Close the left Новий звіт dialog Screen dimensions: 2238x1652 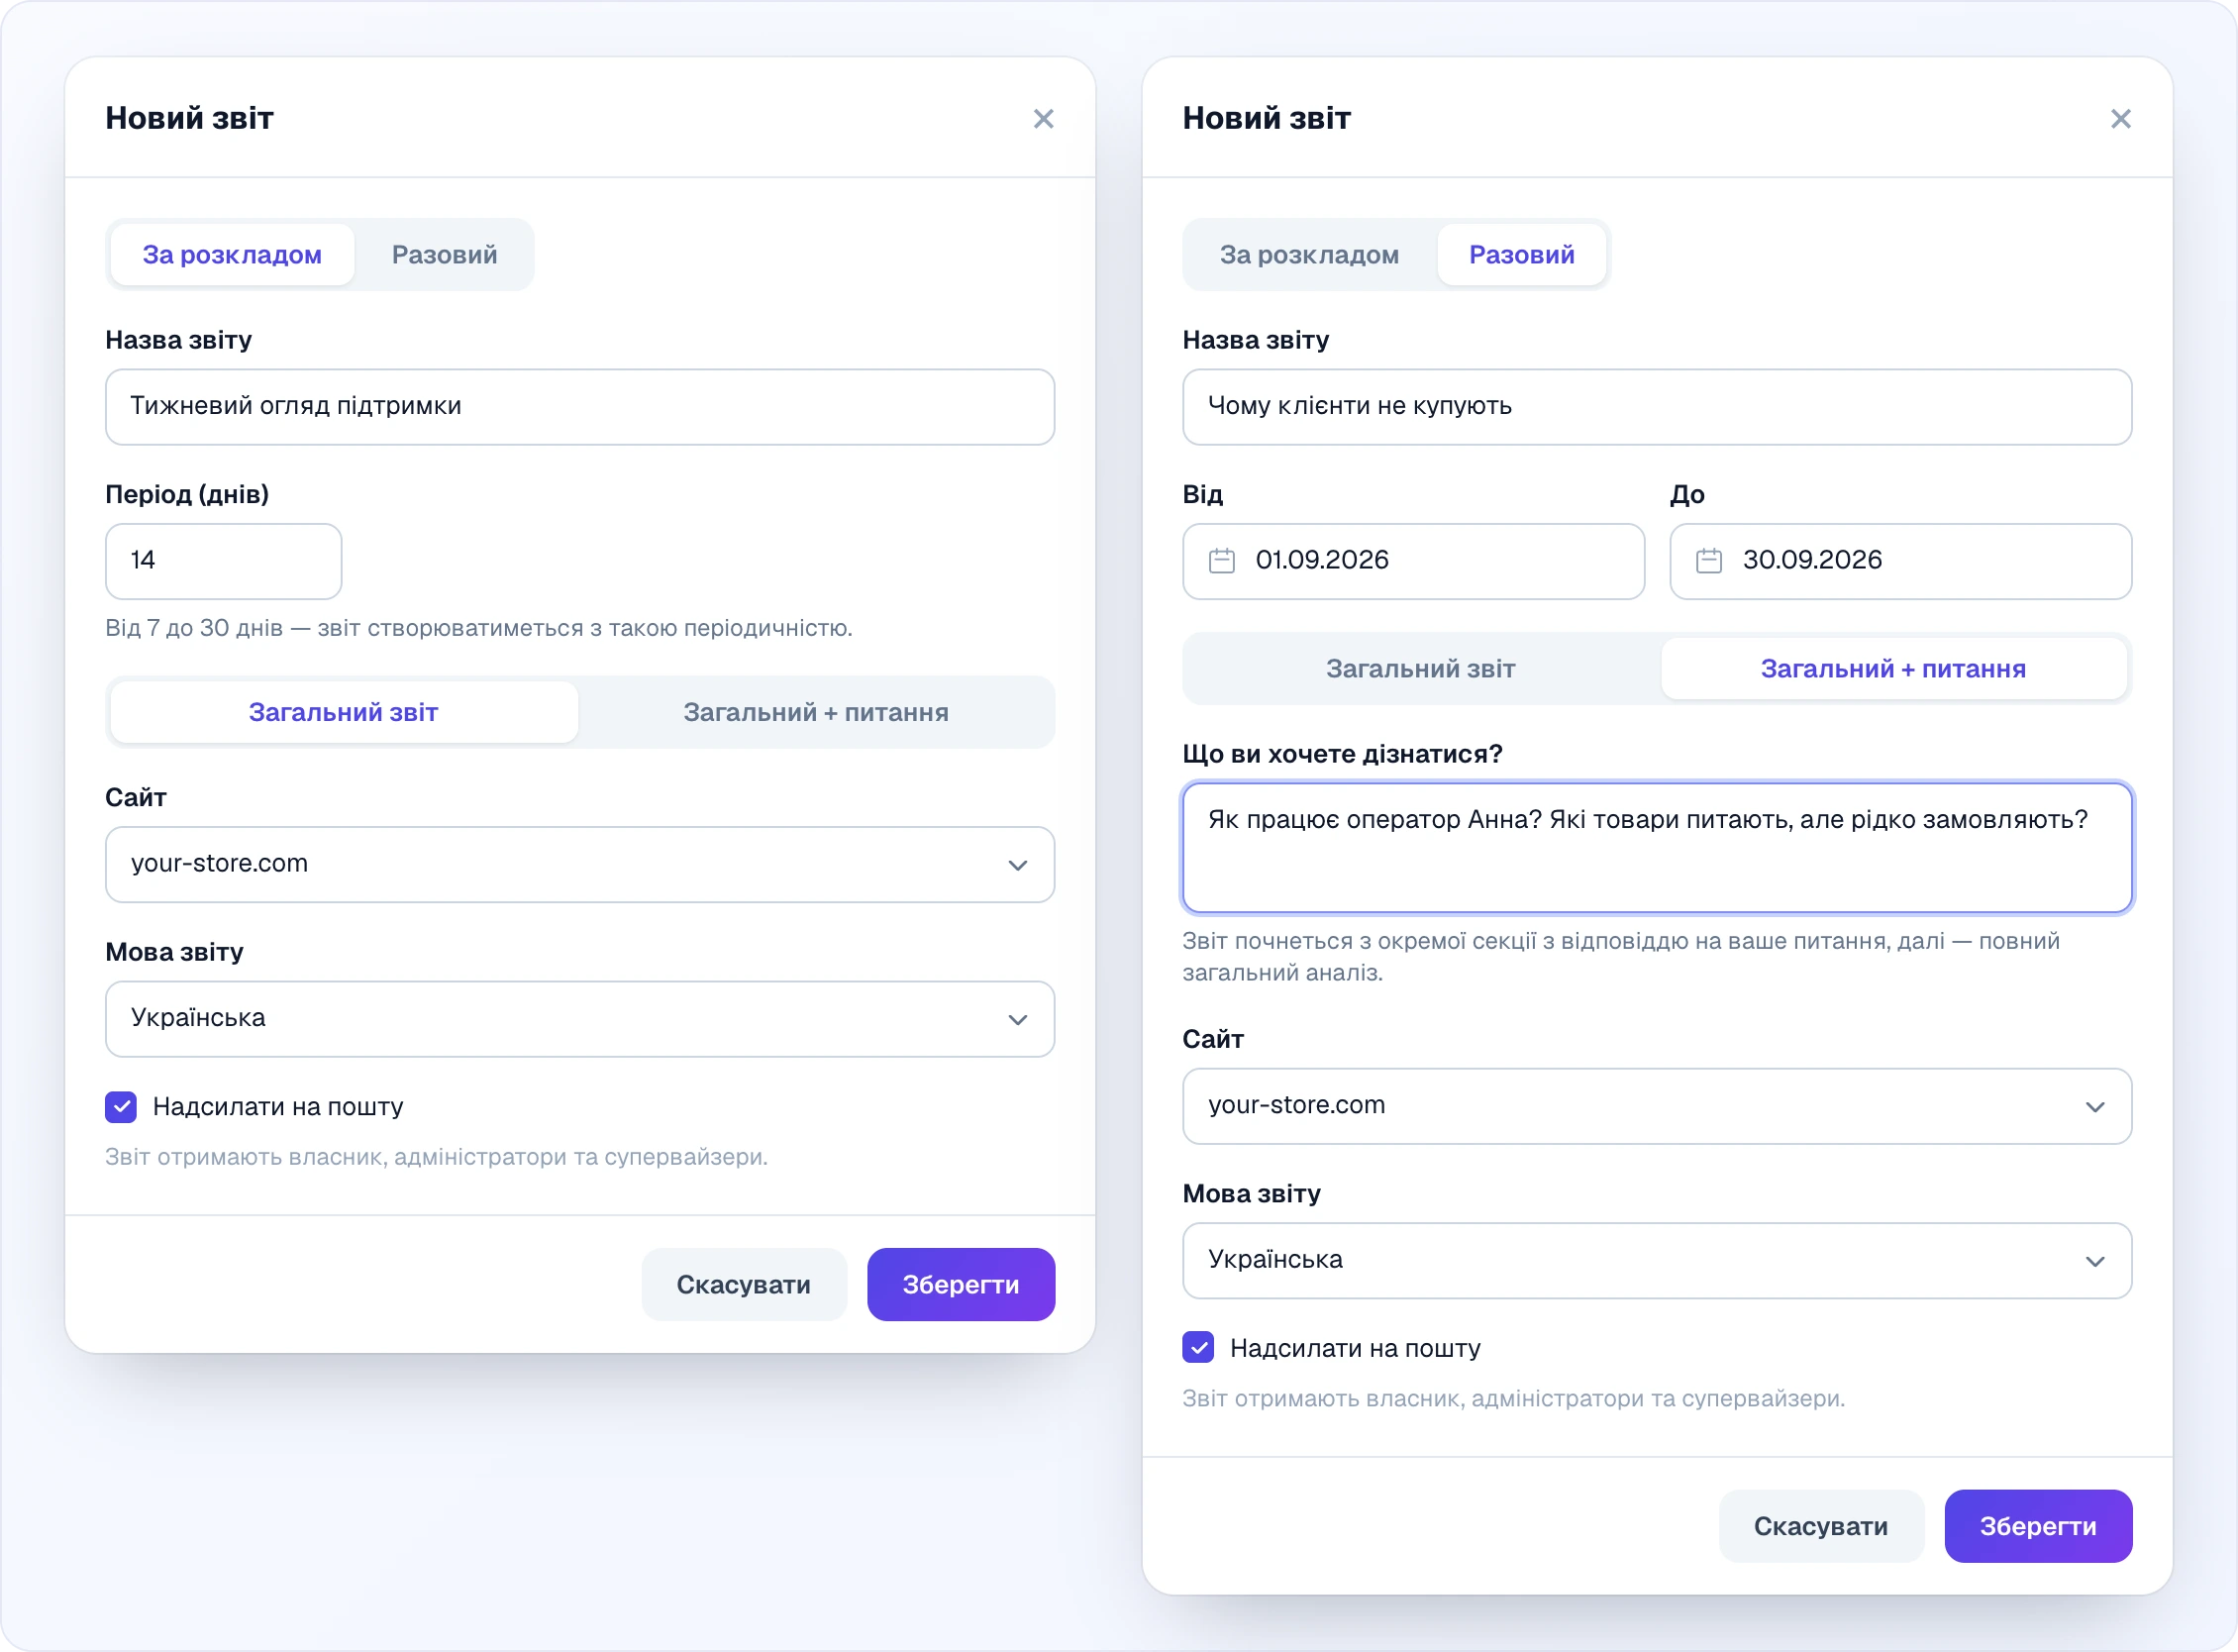[x=1043, y=119]
